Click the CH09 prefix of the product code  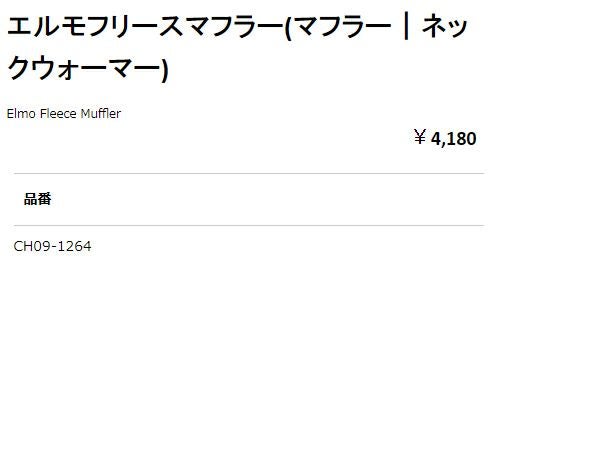click(30, 246)
